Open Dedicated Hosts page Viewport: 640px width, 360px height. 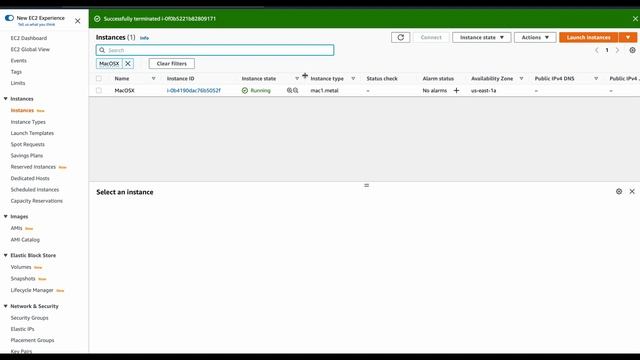click(x=30, y=178)
